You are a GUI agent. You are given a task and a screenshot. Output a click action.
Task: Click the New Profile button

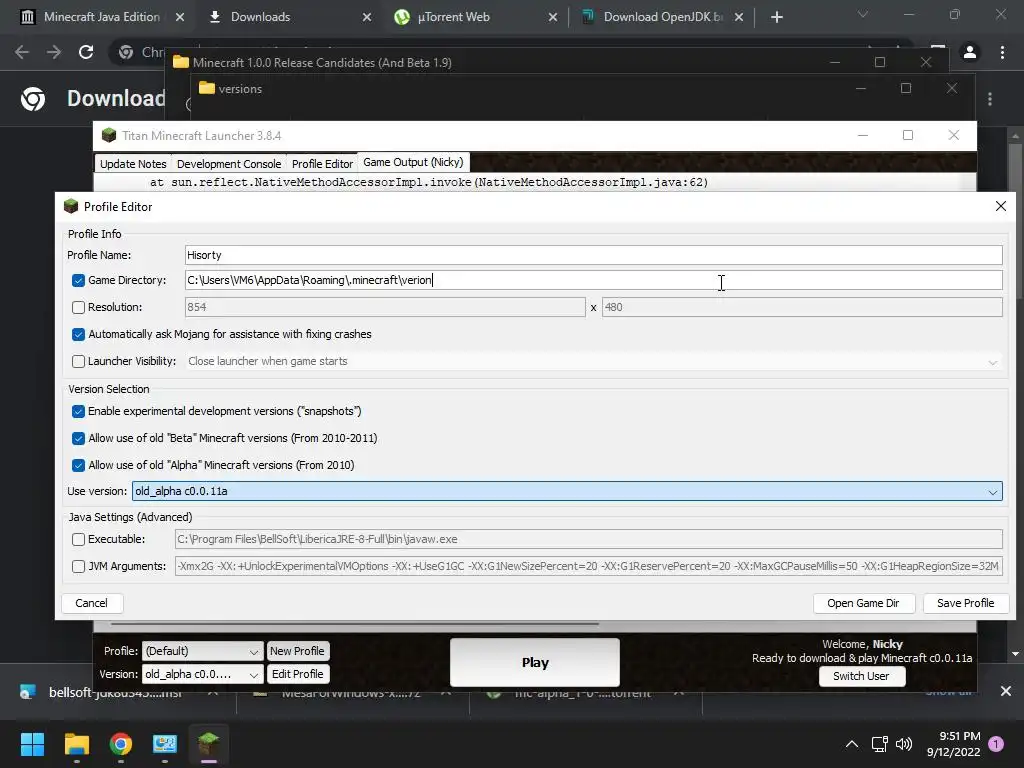(297, 651)
